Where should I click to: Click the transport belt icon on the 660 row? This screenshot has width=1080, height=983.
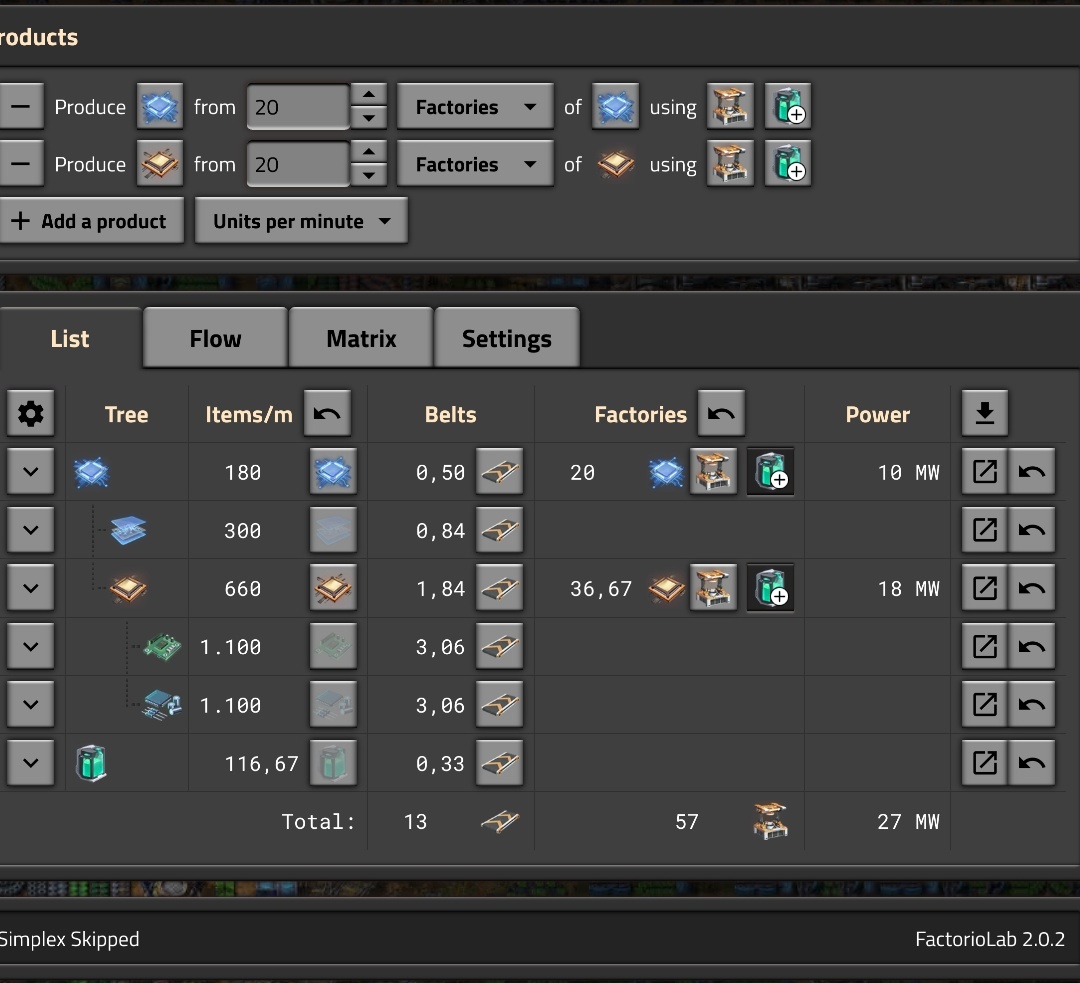(499, 588)
